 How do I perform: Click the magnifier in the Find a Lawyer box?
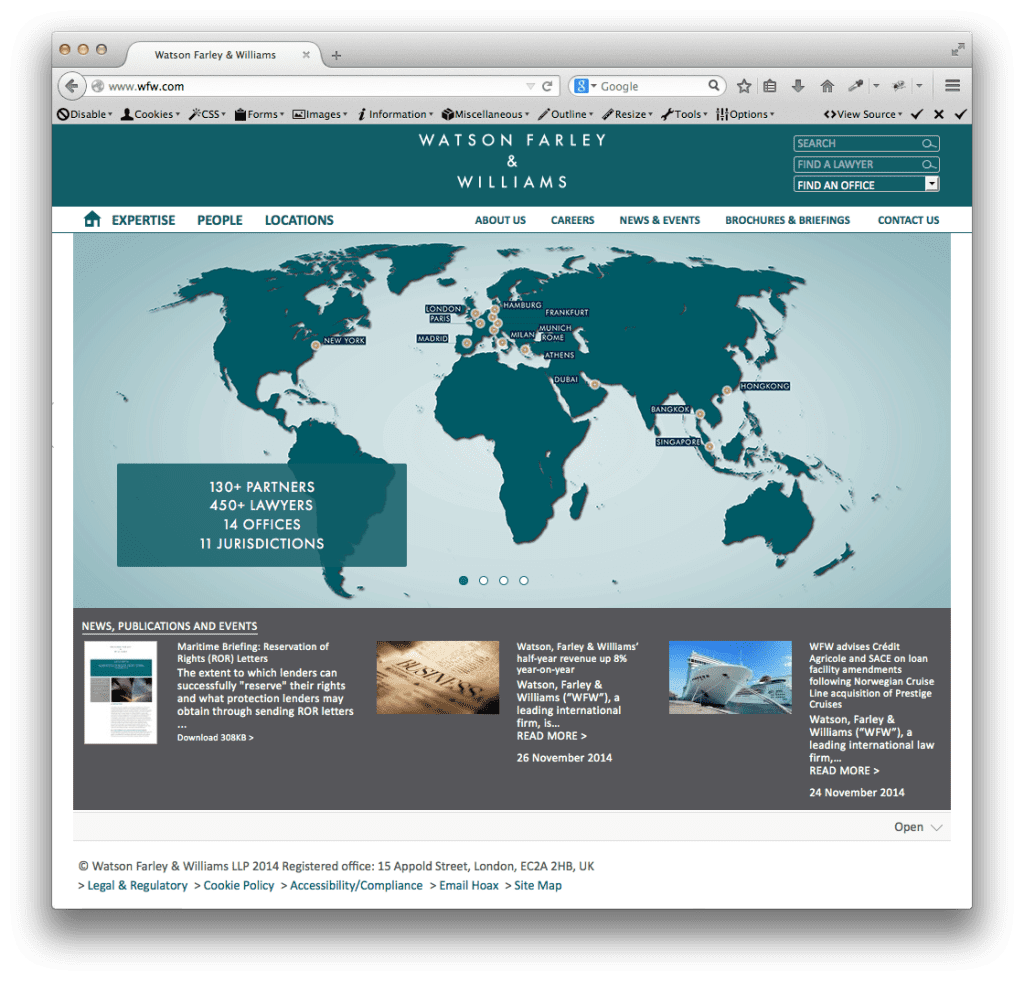point(929,164)
